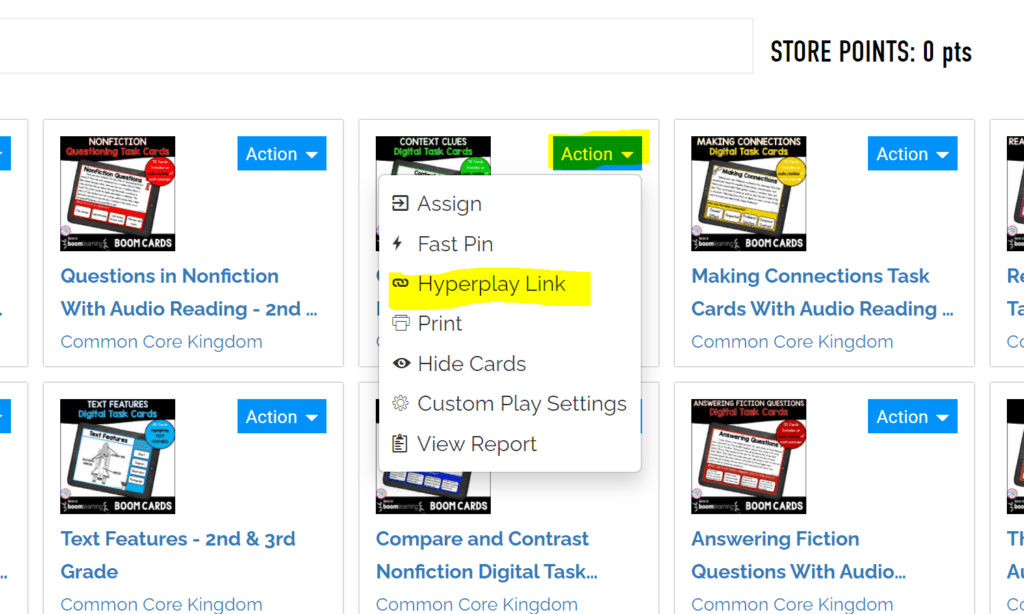Click the Assign arrow icon in menu
This screenshot has height=614, width=1024.
400,203
